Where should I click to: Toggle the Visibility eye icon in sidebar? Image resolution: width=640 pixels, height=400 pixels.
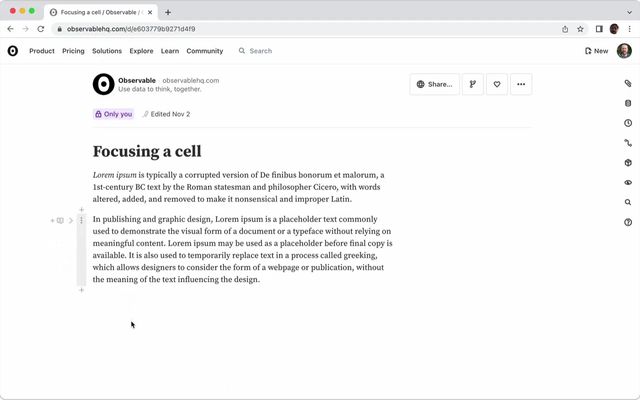coord(628,182)
